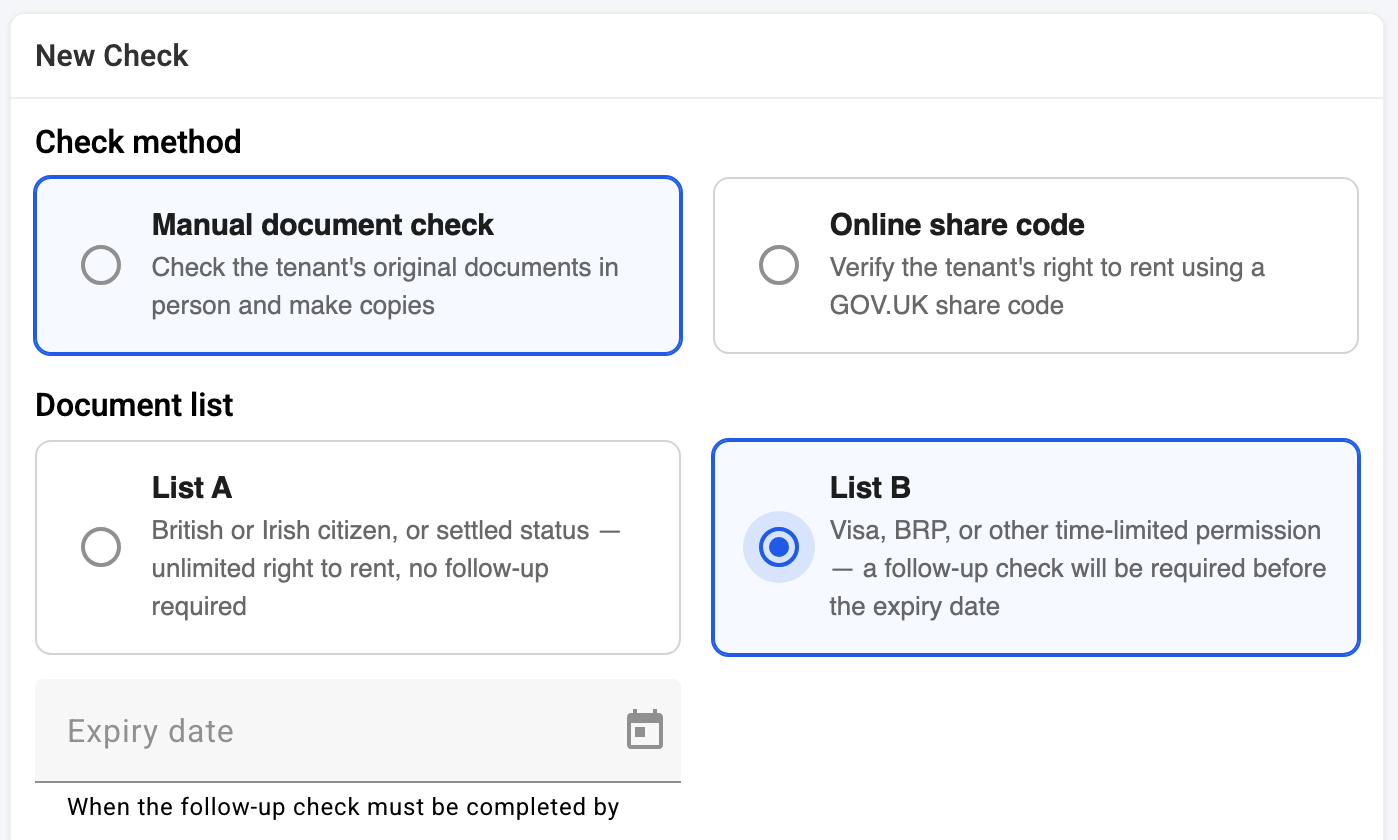Click 'Visa, BRP, or other time-limited' description
The image size is (1398, 840).
[x=1078, y=568]
